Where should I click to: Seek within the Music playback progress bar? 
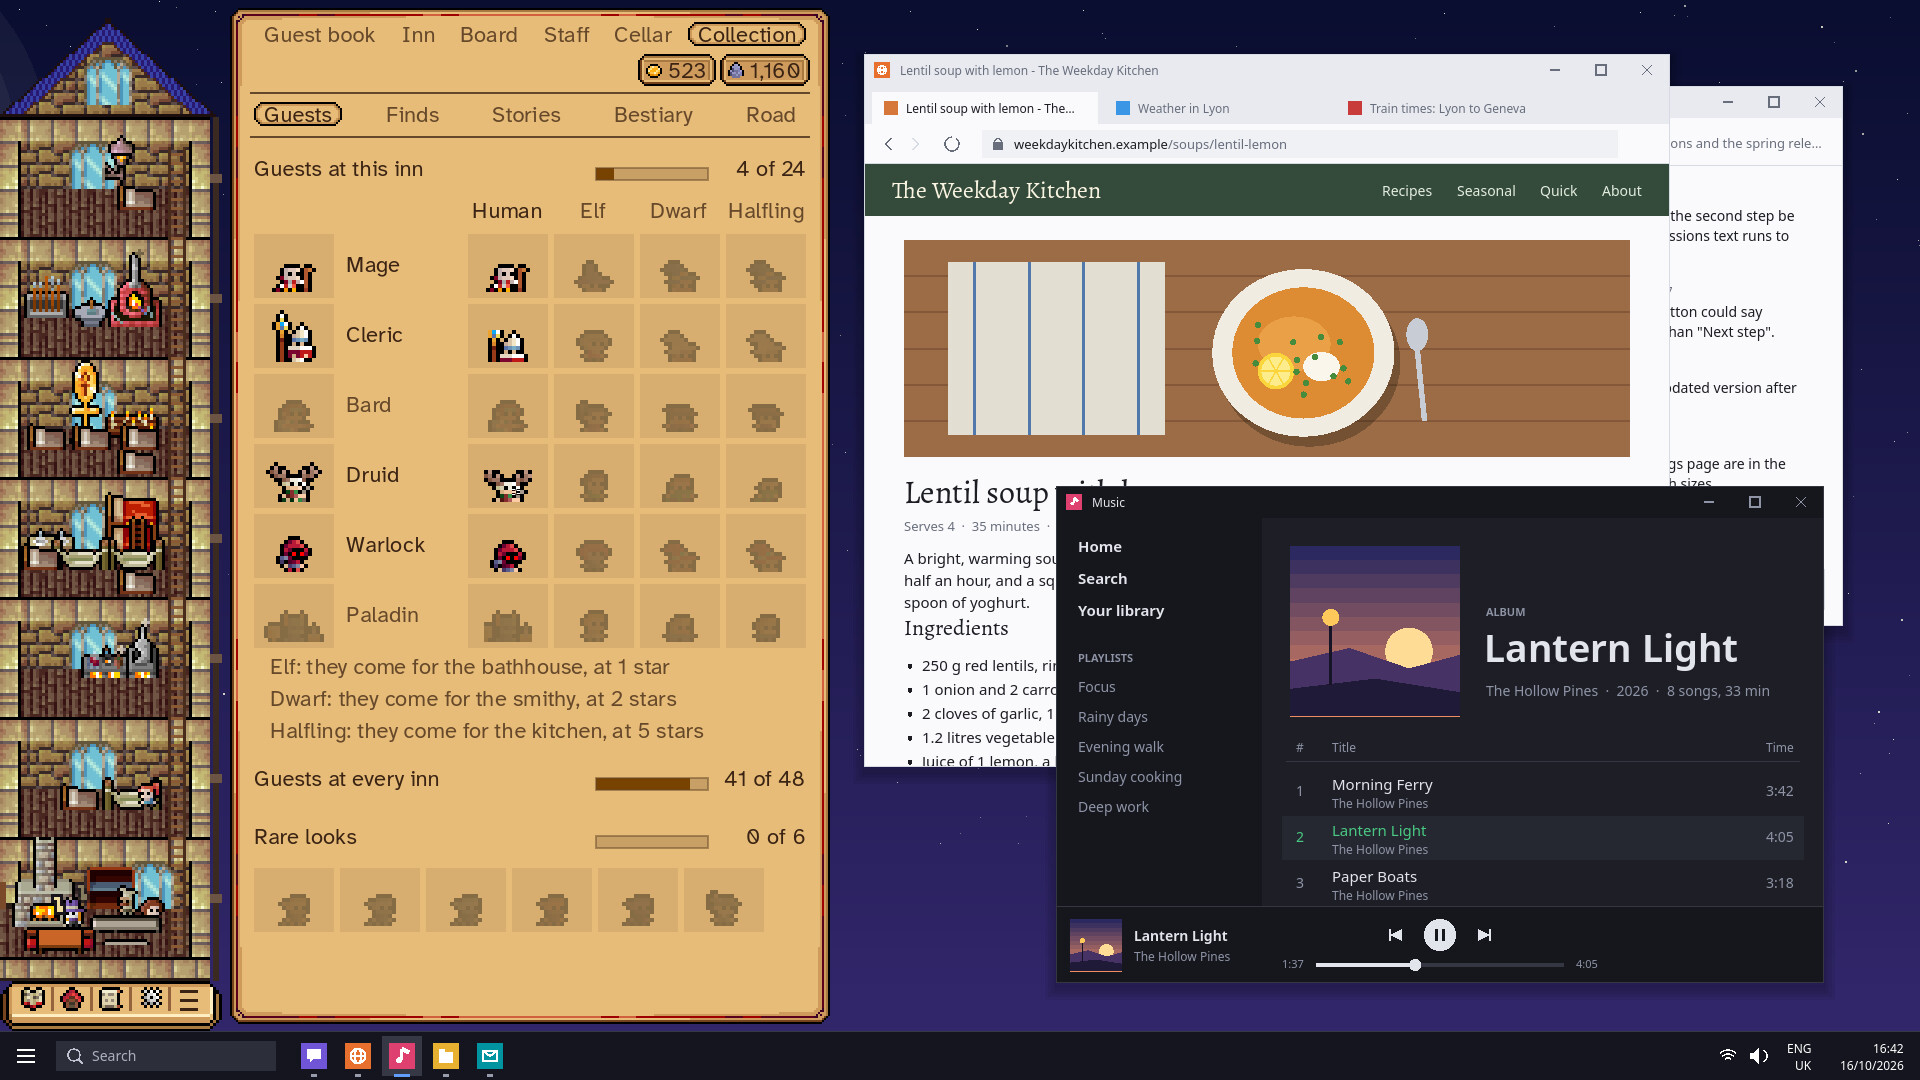(x=1439, y=965)
